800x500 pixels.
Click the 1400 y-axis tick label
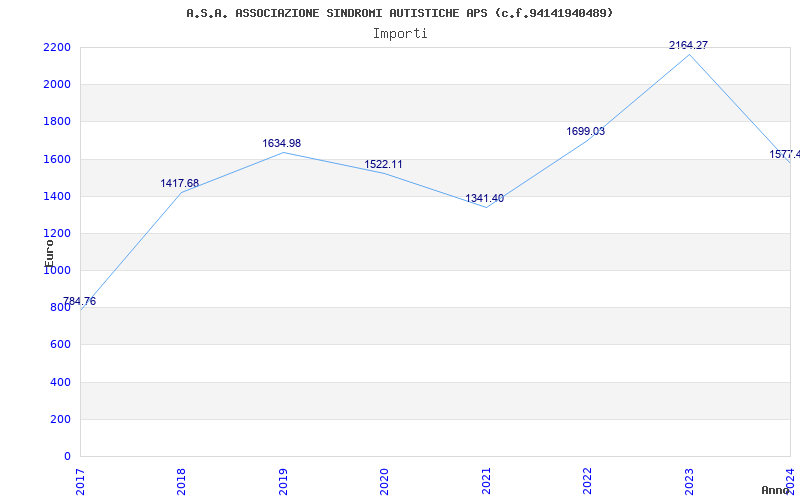click(57, 196)
